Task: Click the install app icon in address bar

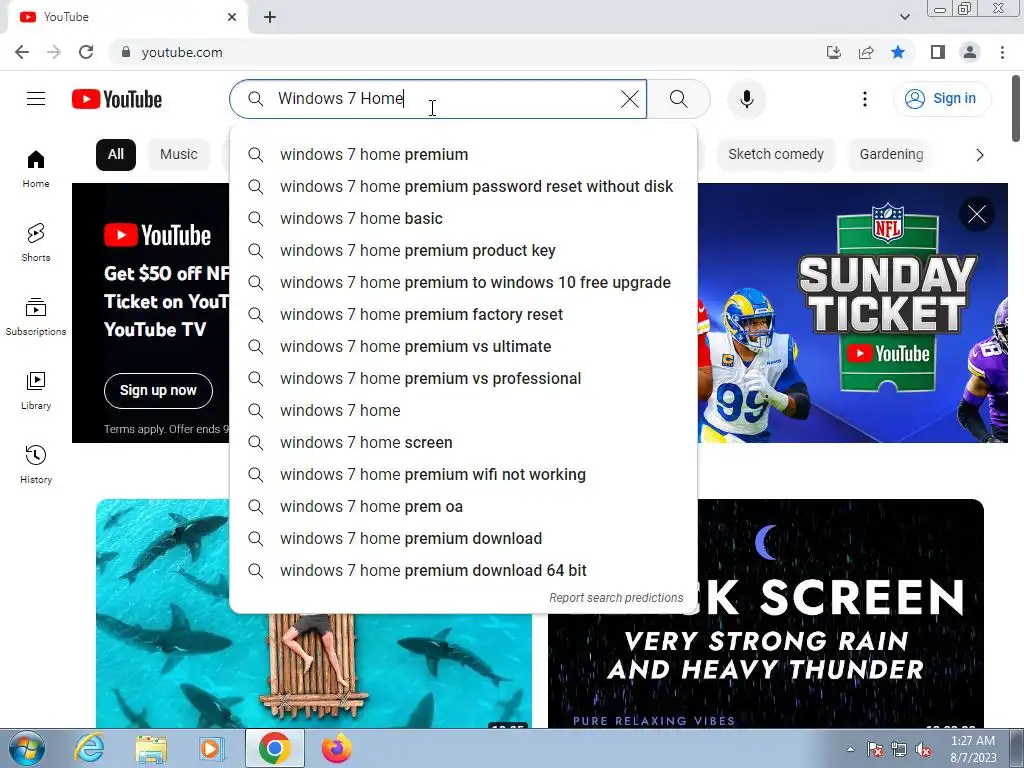Action: [833, 52]
